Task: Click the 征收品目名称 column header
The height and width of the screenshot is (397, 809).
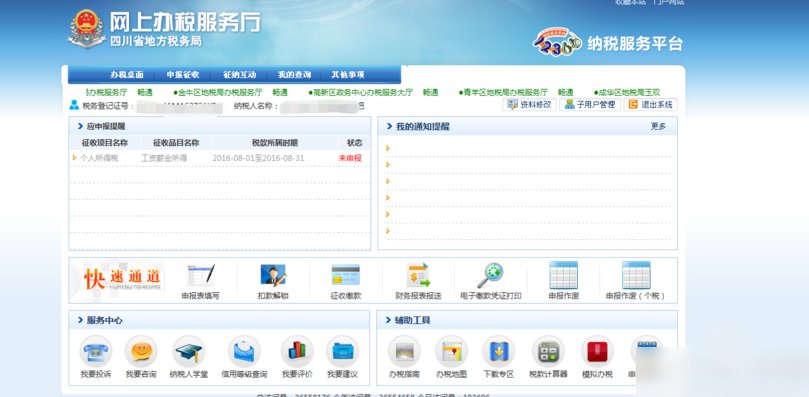Action: (x=176, y=143)
